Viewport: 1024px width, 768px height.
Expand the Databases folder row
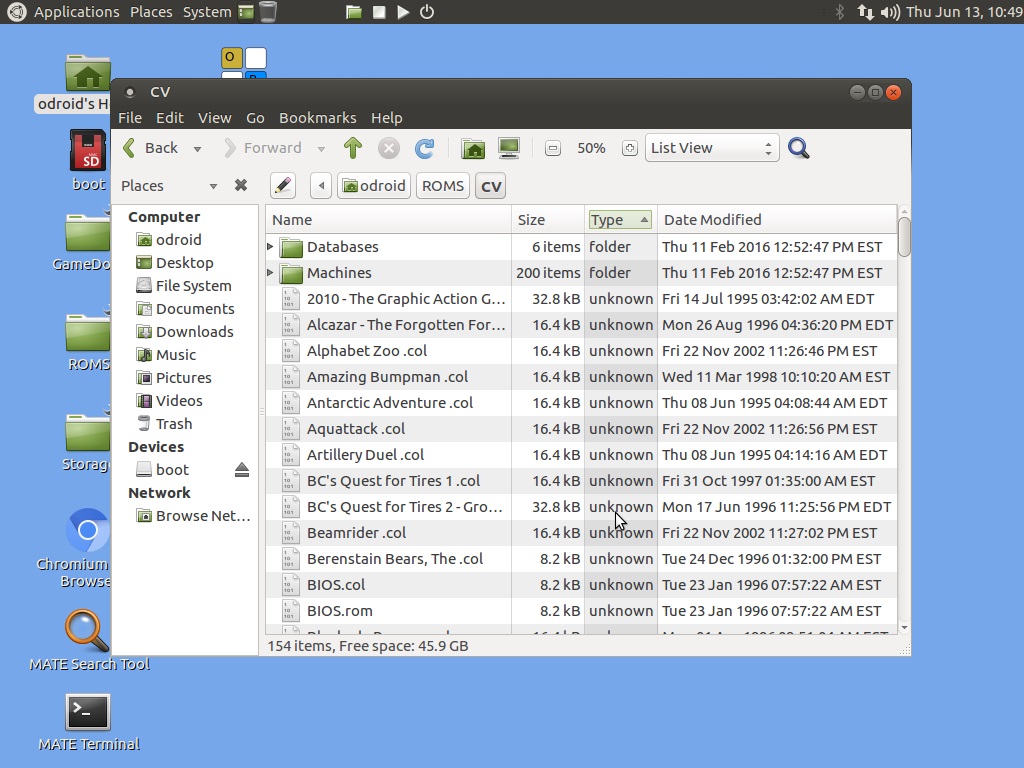click(271, 247)
